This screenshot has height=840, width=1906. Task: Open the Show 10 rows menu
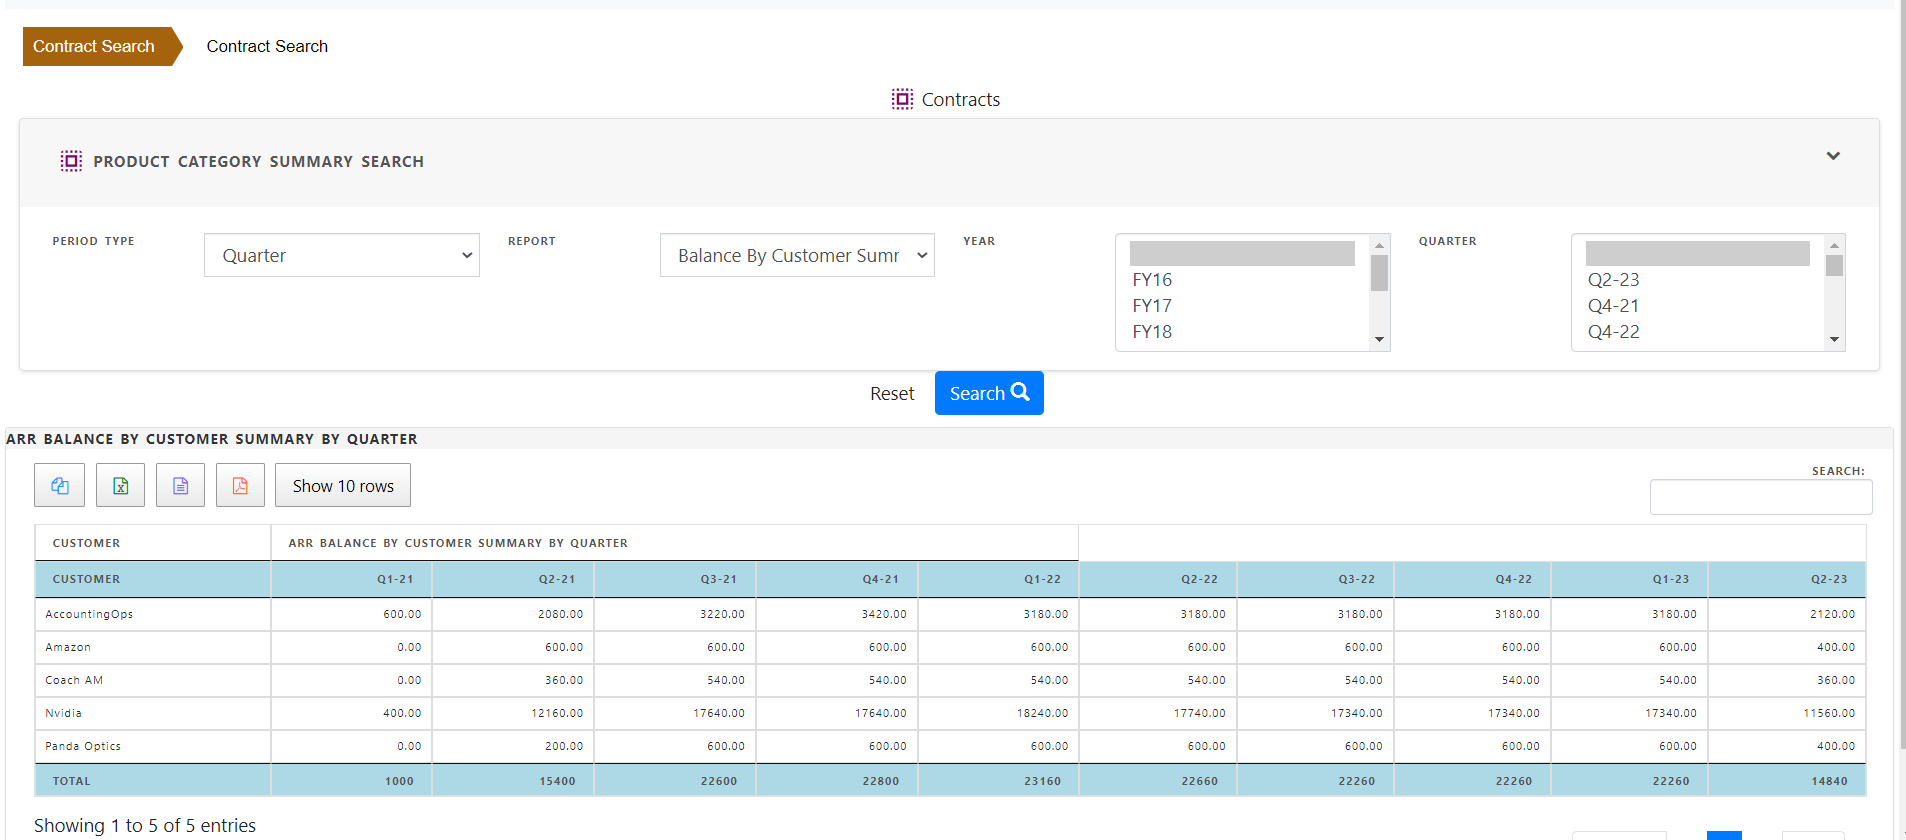(343, 485)
